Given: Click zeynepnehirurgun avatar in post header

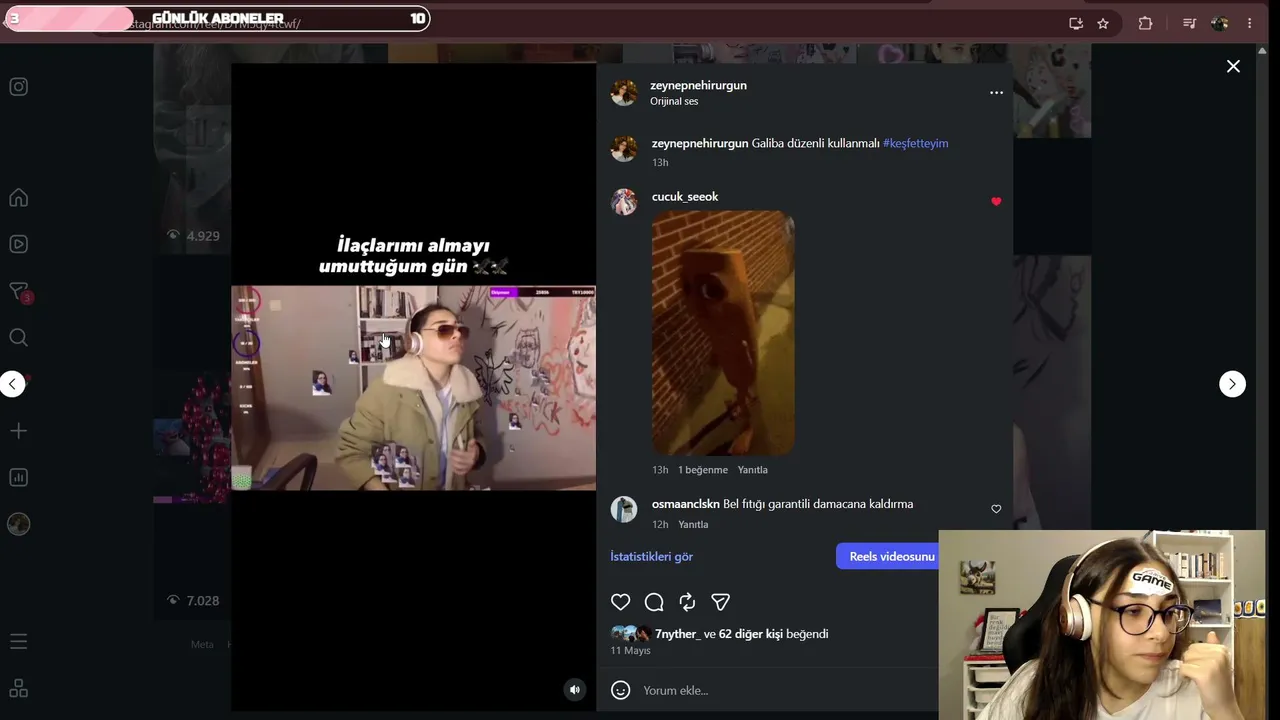Looking at the screenshot, I should click(x=624, y=93).
